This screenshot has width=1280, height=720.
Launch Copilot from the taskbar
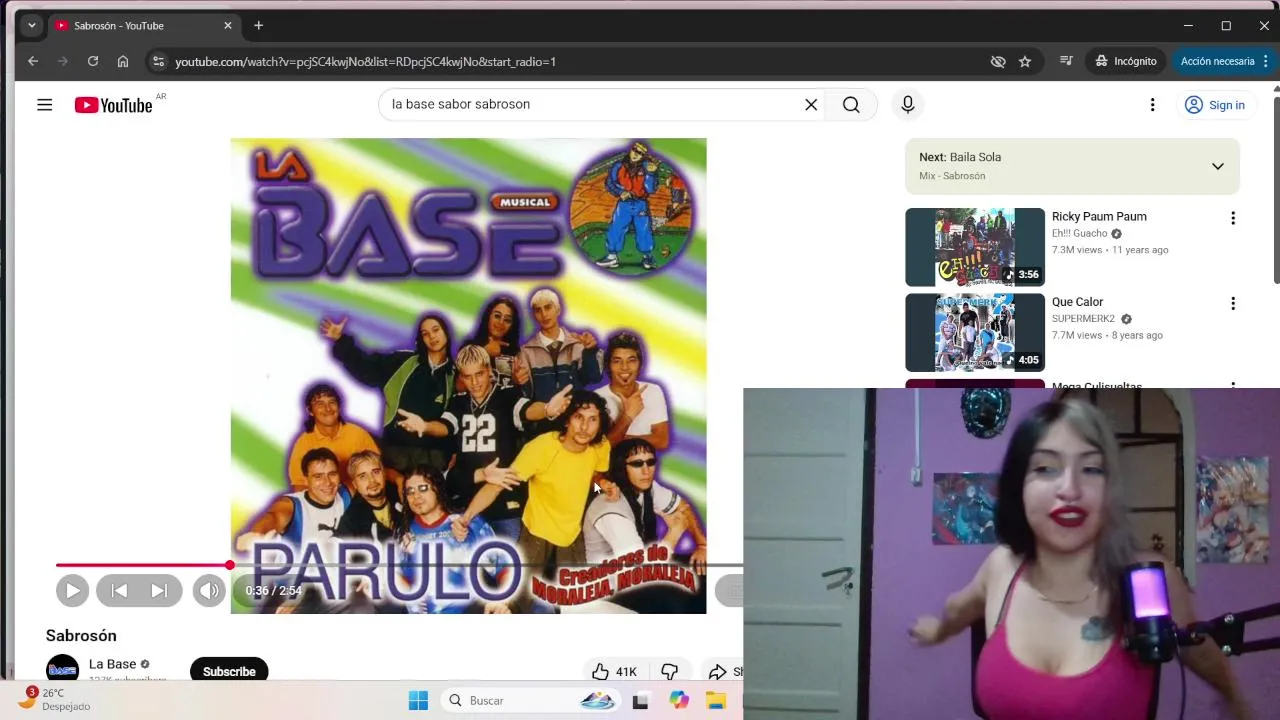(679, 700)
